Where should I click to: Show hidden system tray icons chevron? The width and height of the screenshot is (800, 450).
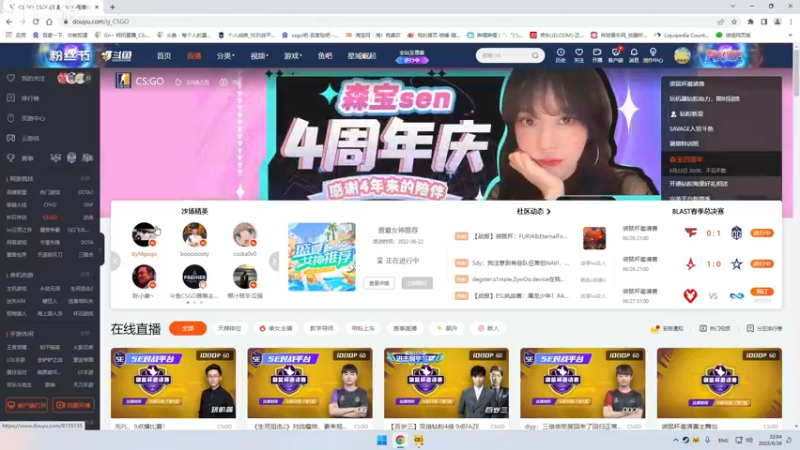coord(676,440)
